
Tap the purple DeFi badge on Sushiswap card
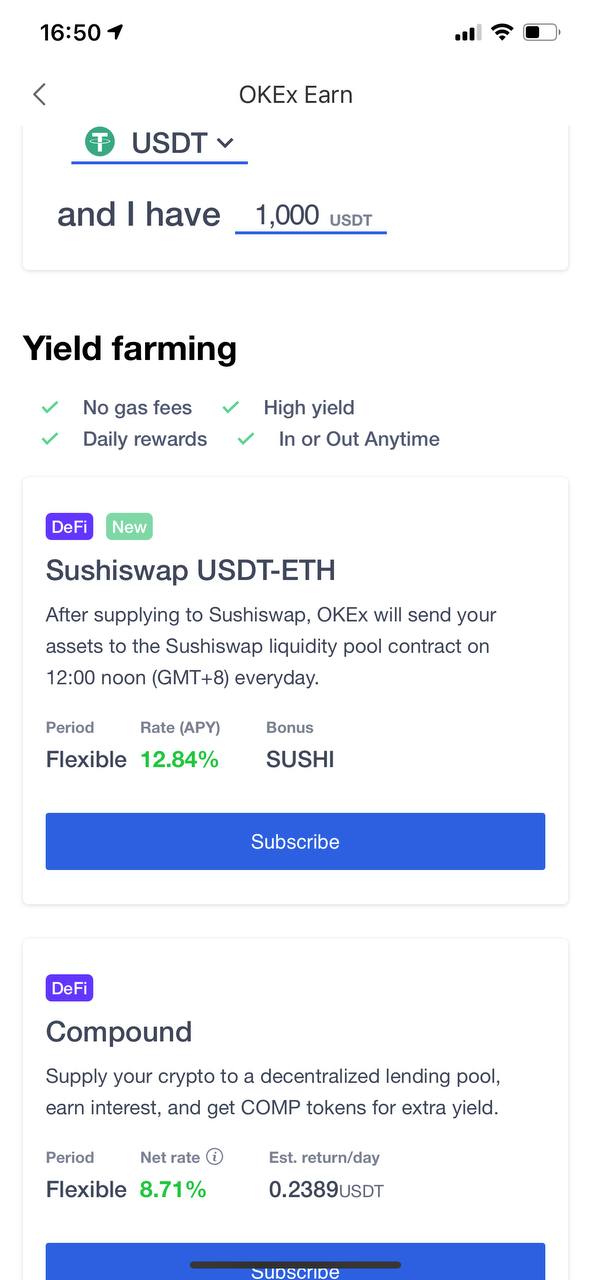click(69, 527)
